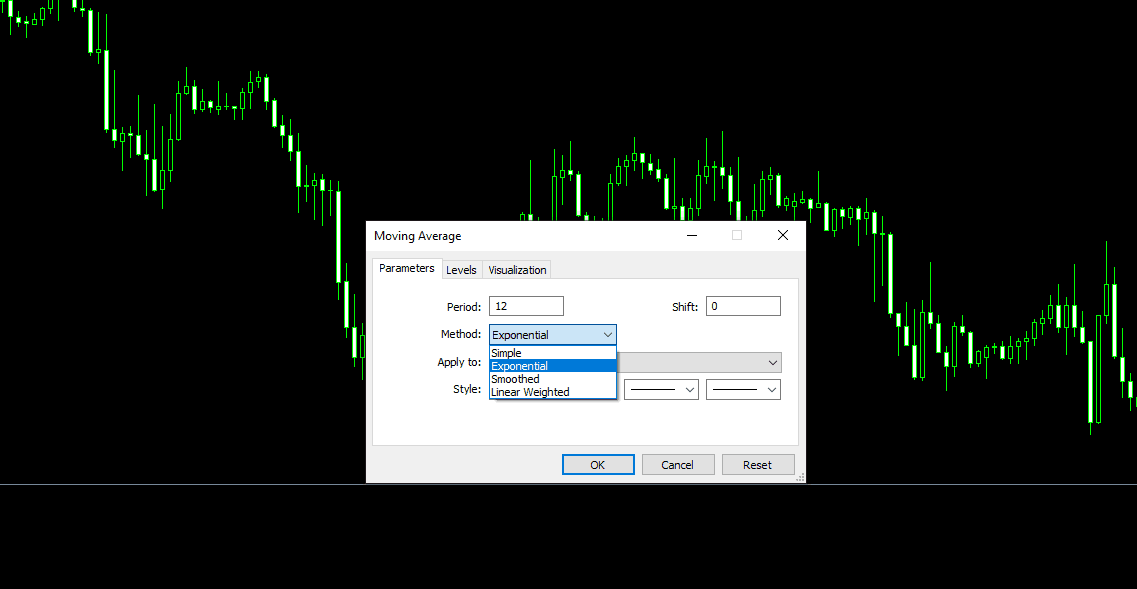Viewport: 1137px width, 589px height.
Task: Switch to the Levels tab
Action: coord(461,270)
